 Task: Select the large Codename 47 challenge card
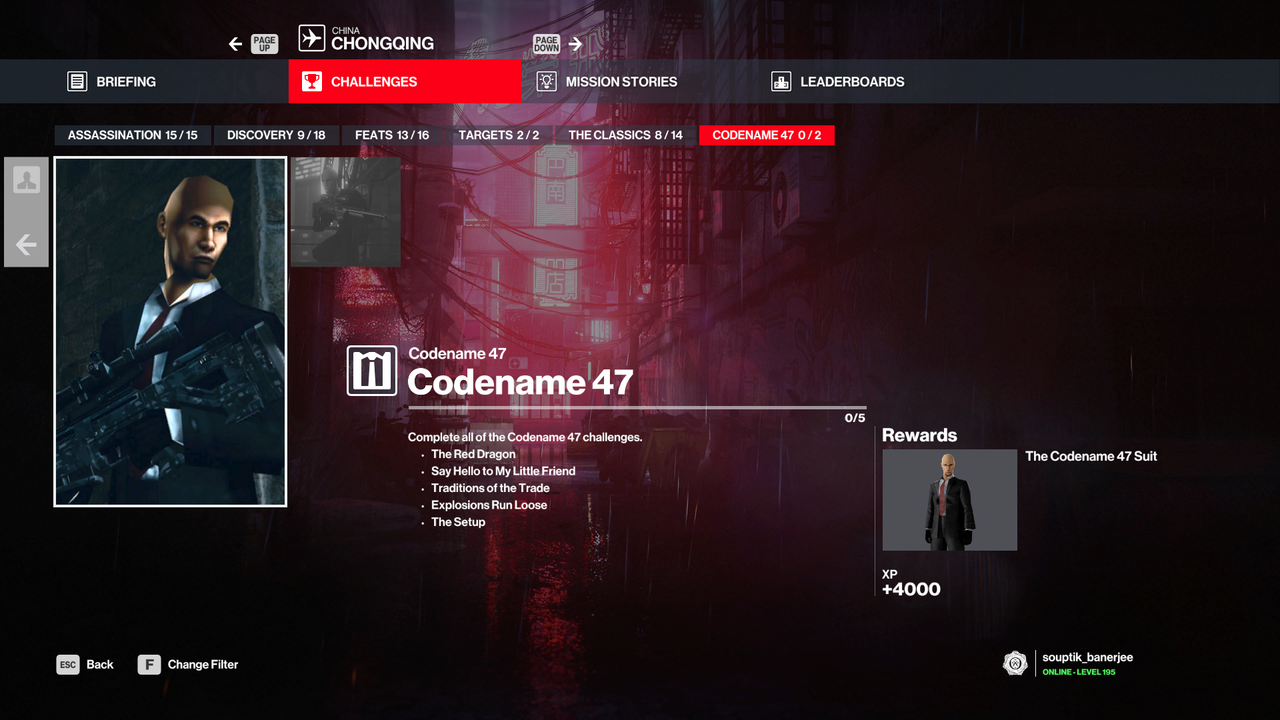[x=170, y=332]
